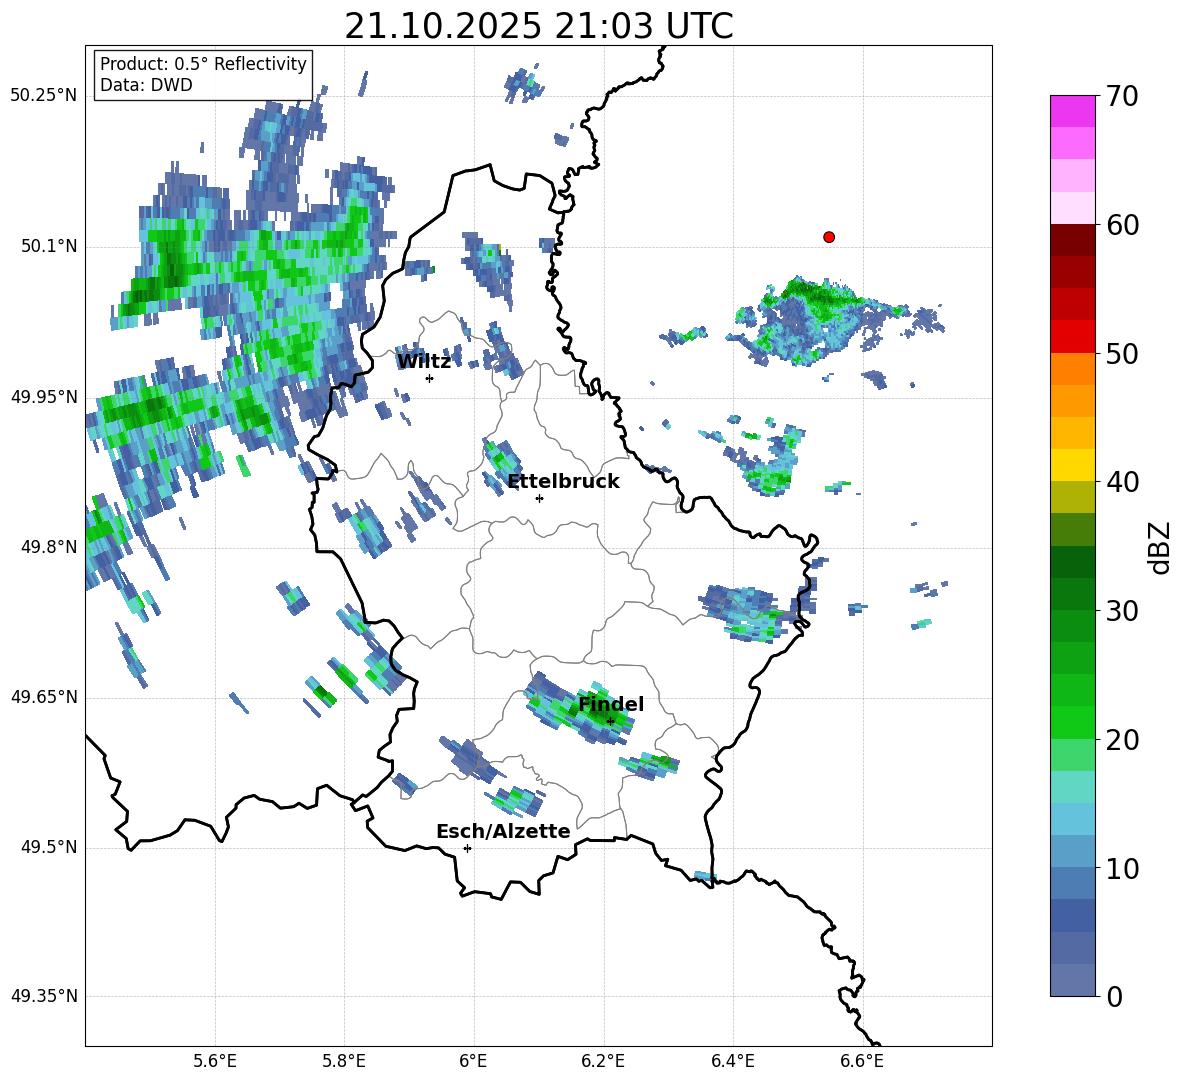
Task: Click the 49.65°N latitude label
Action: (x=44, y=697)
